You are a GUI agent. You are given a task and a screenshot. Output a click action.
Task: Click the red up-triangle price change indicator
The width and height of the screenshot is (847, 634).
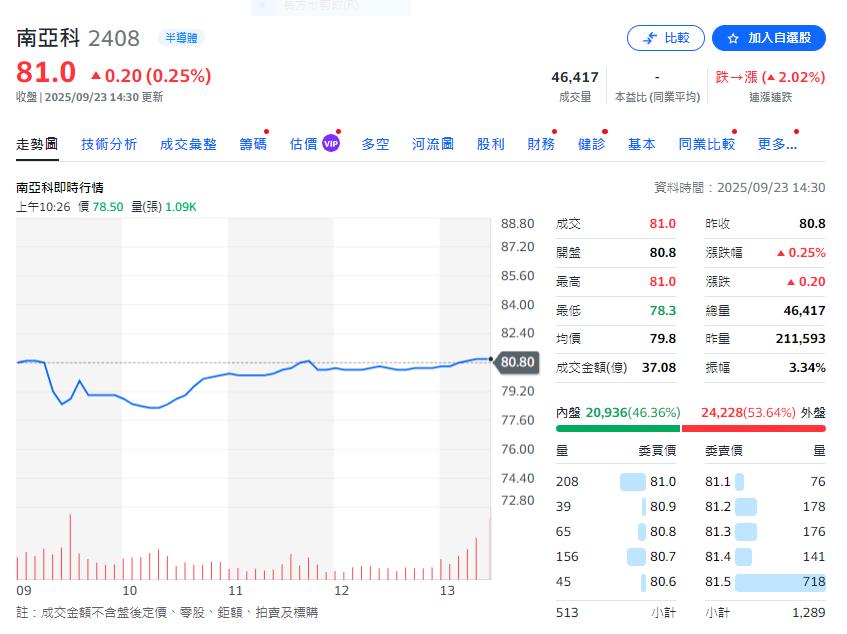(x=96, y=75)
